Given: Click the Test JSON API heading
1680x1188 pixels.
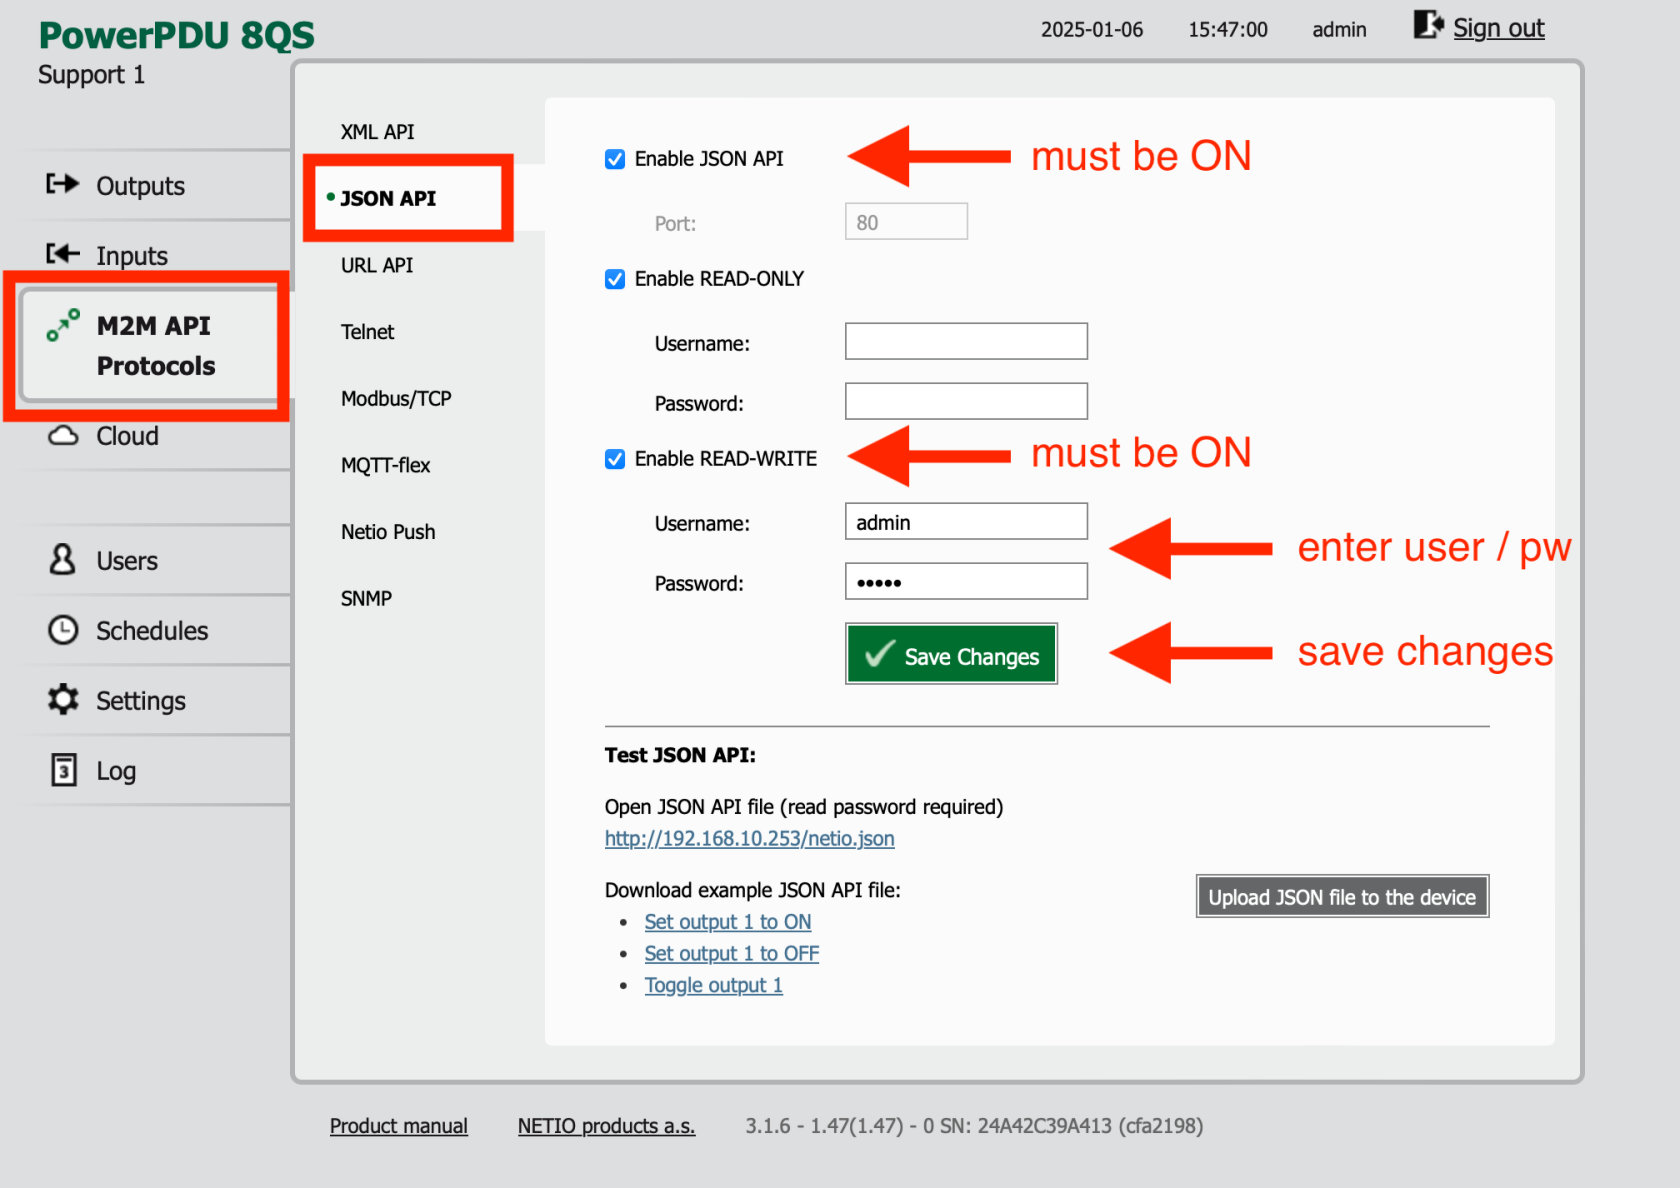Looking at the screenshot, I should [680, 755].
